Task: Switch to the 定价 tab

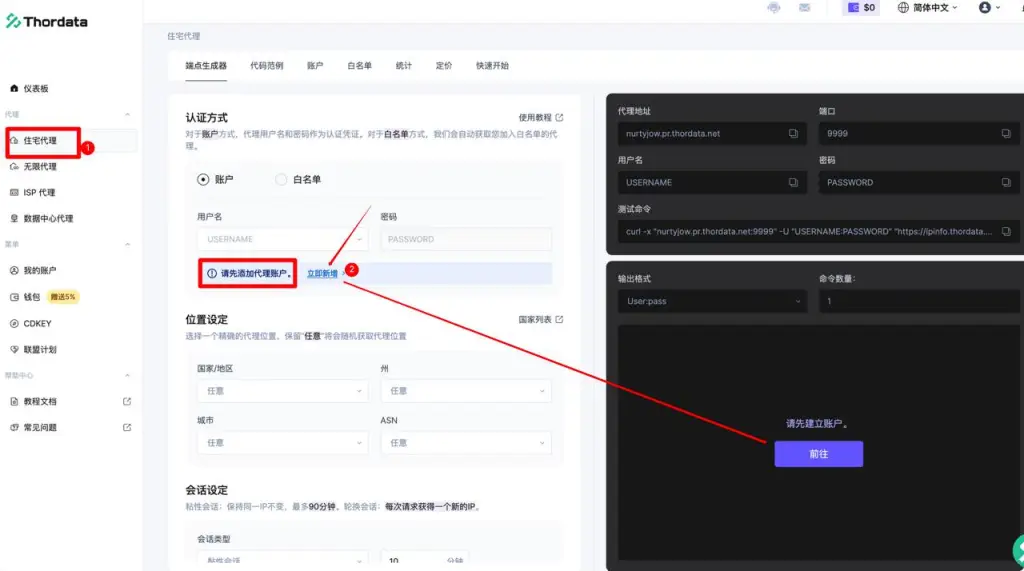Action: pos(444,65)
